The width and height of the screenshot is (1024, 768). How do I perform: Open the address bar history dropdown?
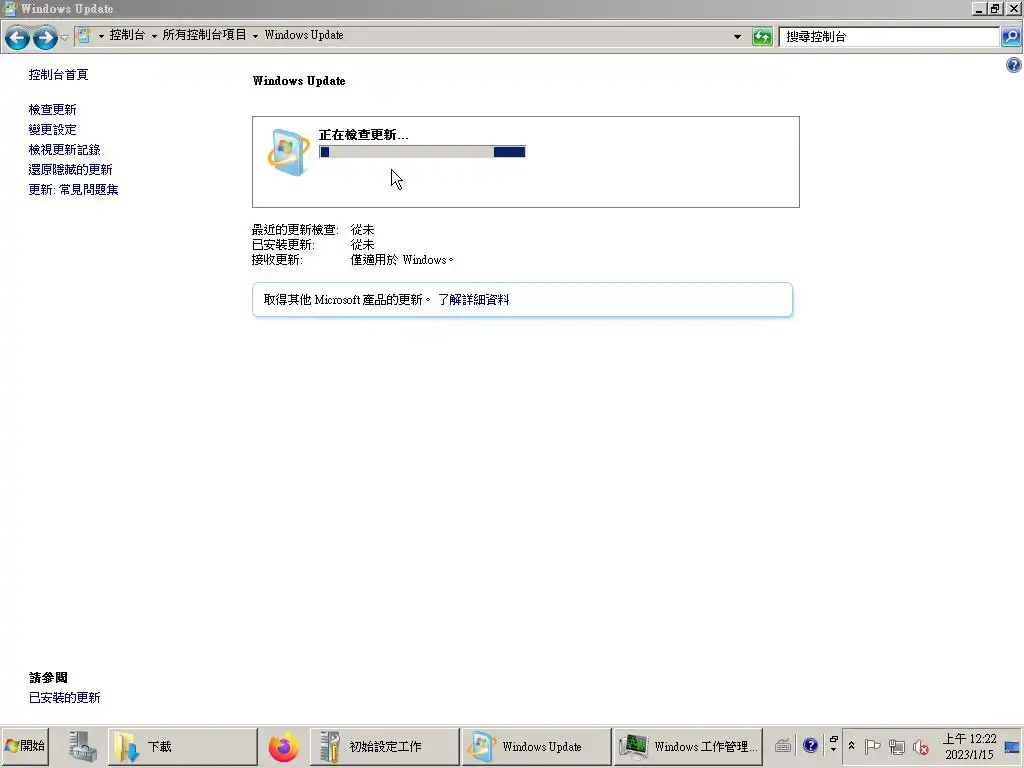[737, 37]
